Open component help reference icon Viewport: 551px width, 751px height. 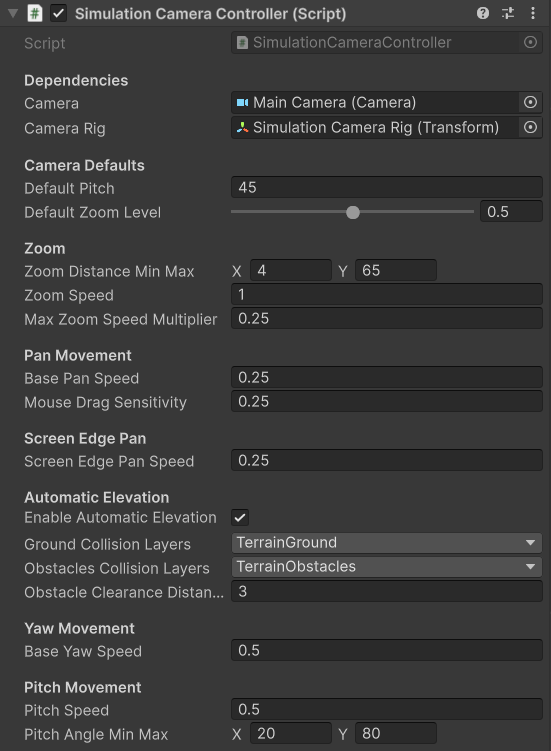[x=482, y=13]
